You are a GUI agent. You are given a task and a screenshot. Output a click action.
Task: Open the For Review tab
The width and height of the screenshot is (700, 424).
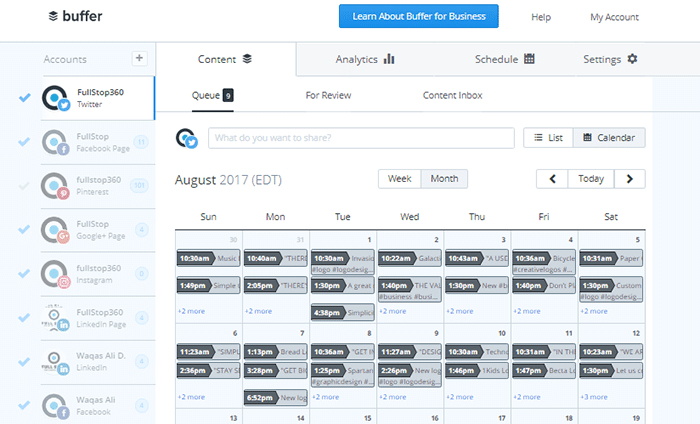pyautogui.click(x=328, y=96)
